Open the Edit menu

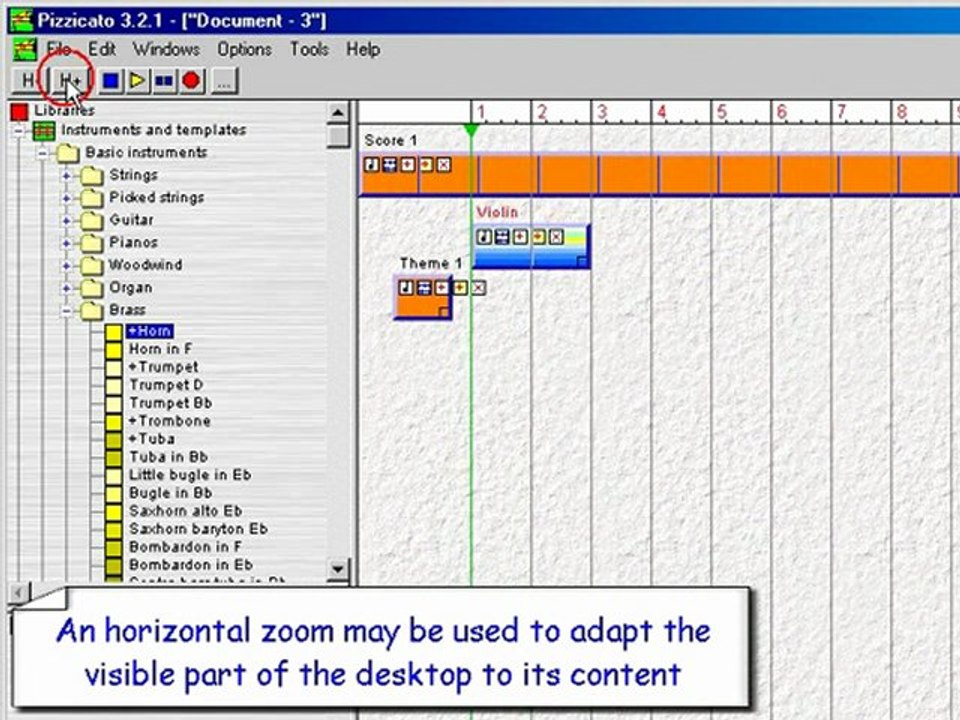102,49
